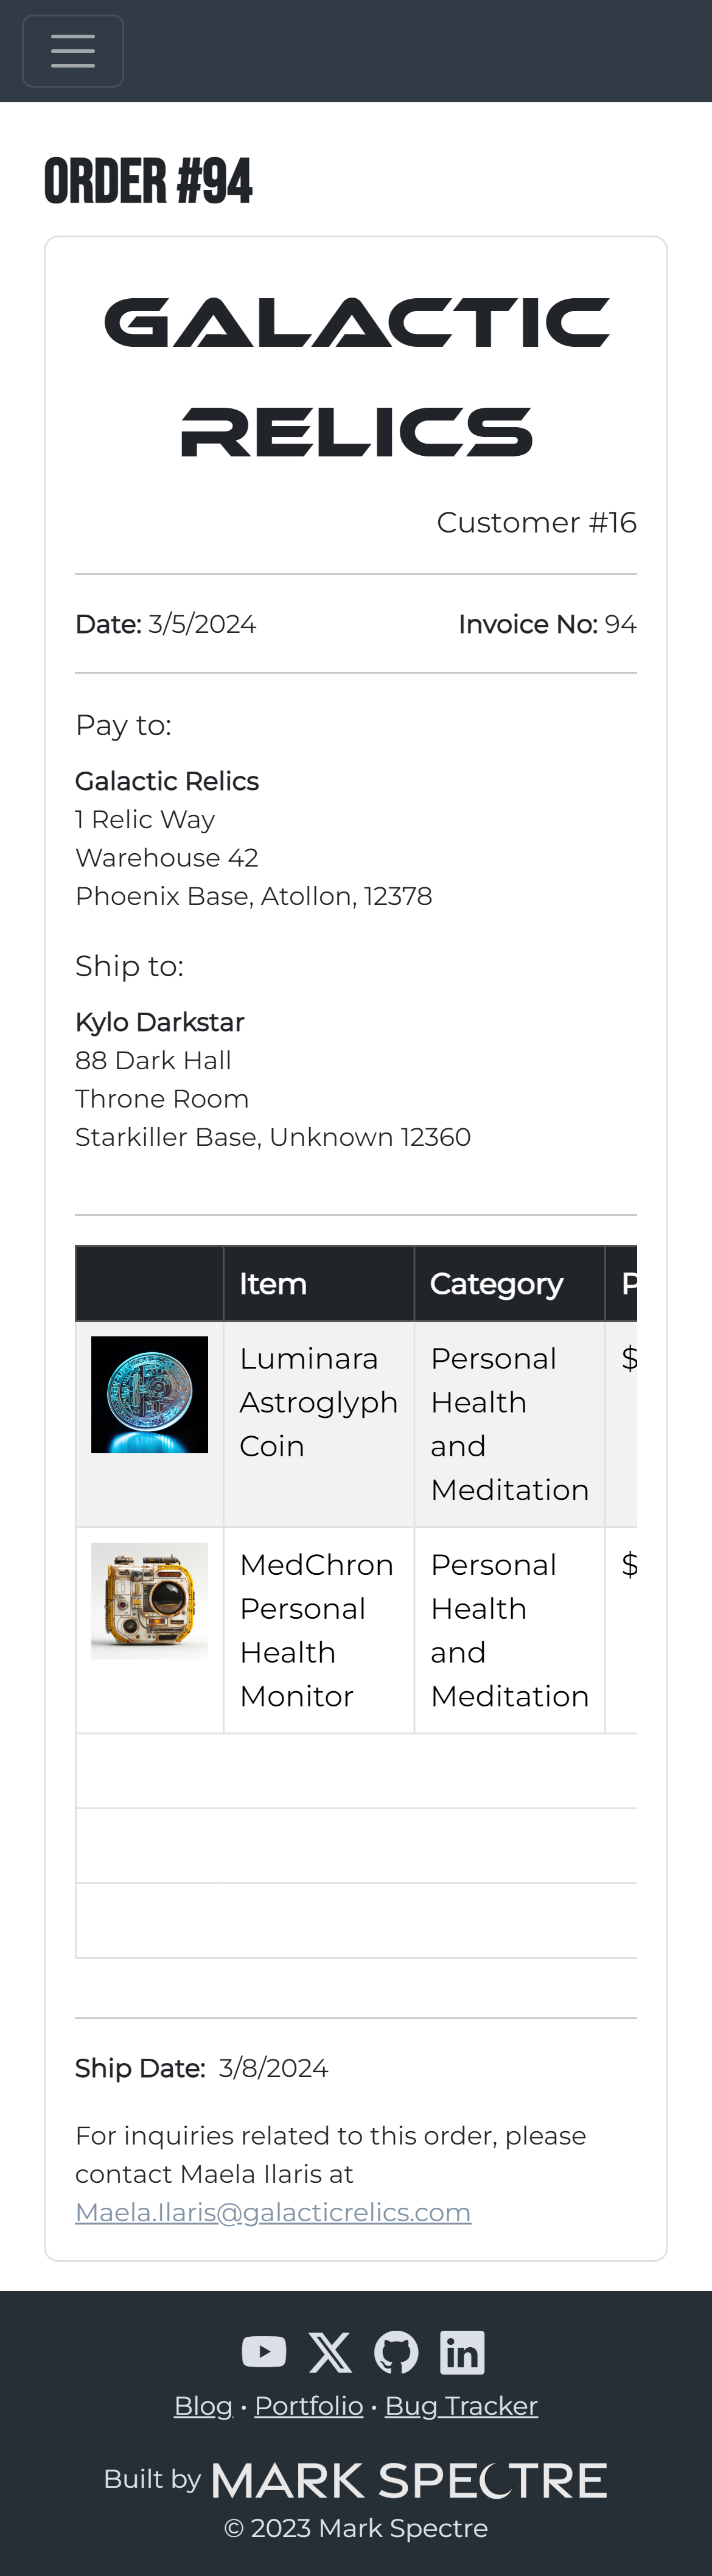Screen dimensions: 712x2576
Task: Open the Bug Tracker link
Action: 461,2405
